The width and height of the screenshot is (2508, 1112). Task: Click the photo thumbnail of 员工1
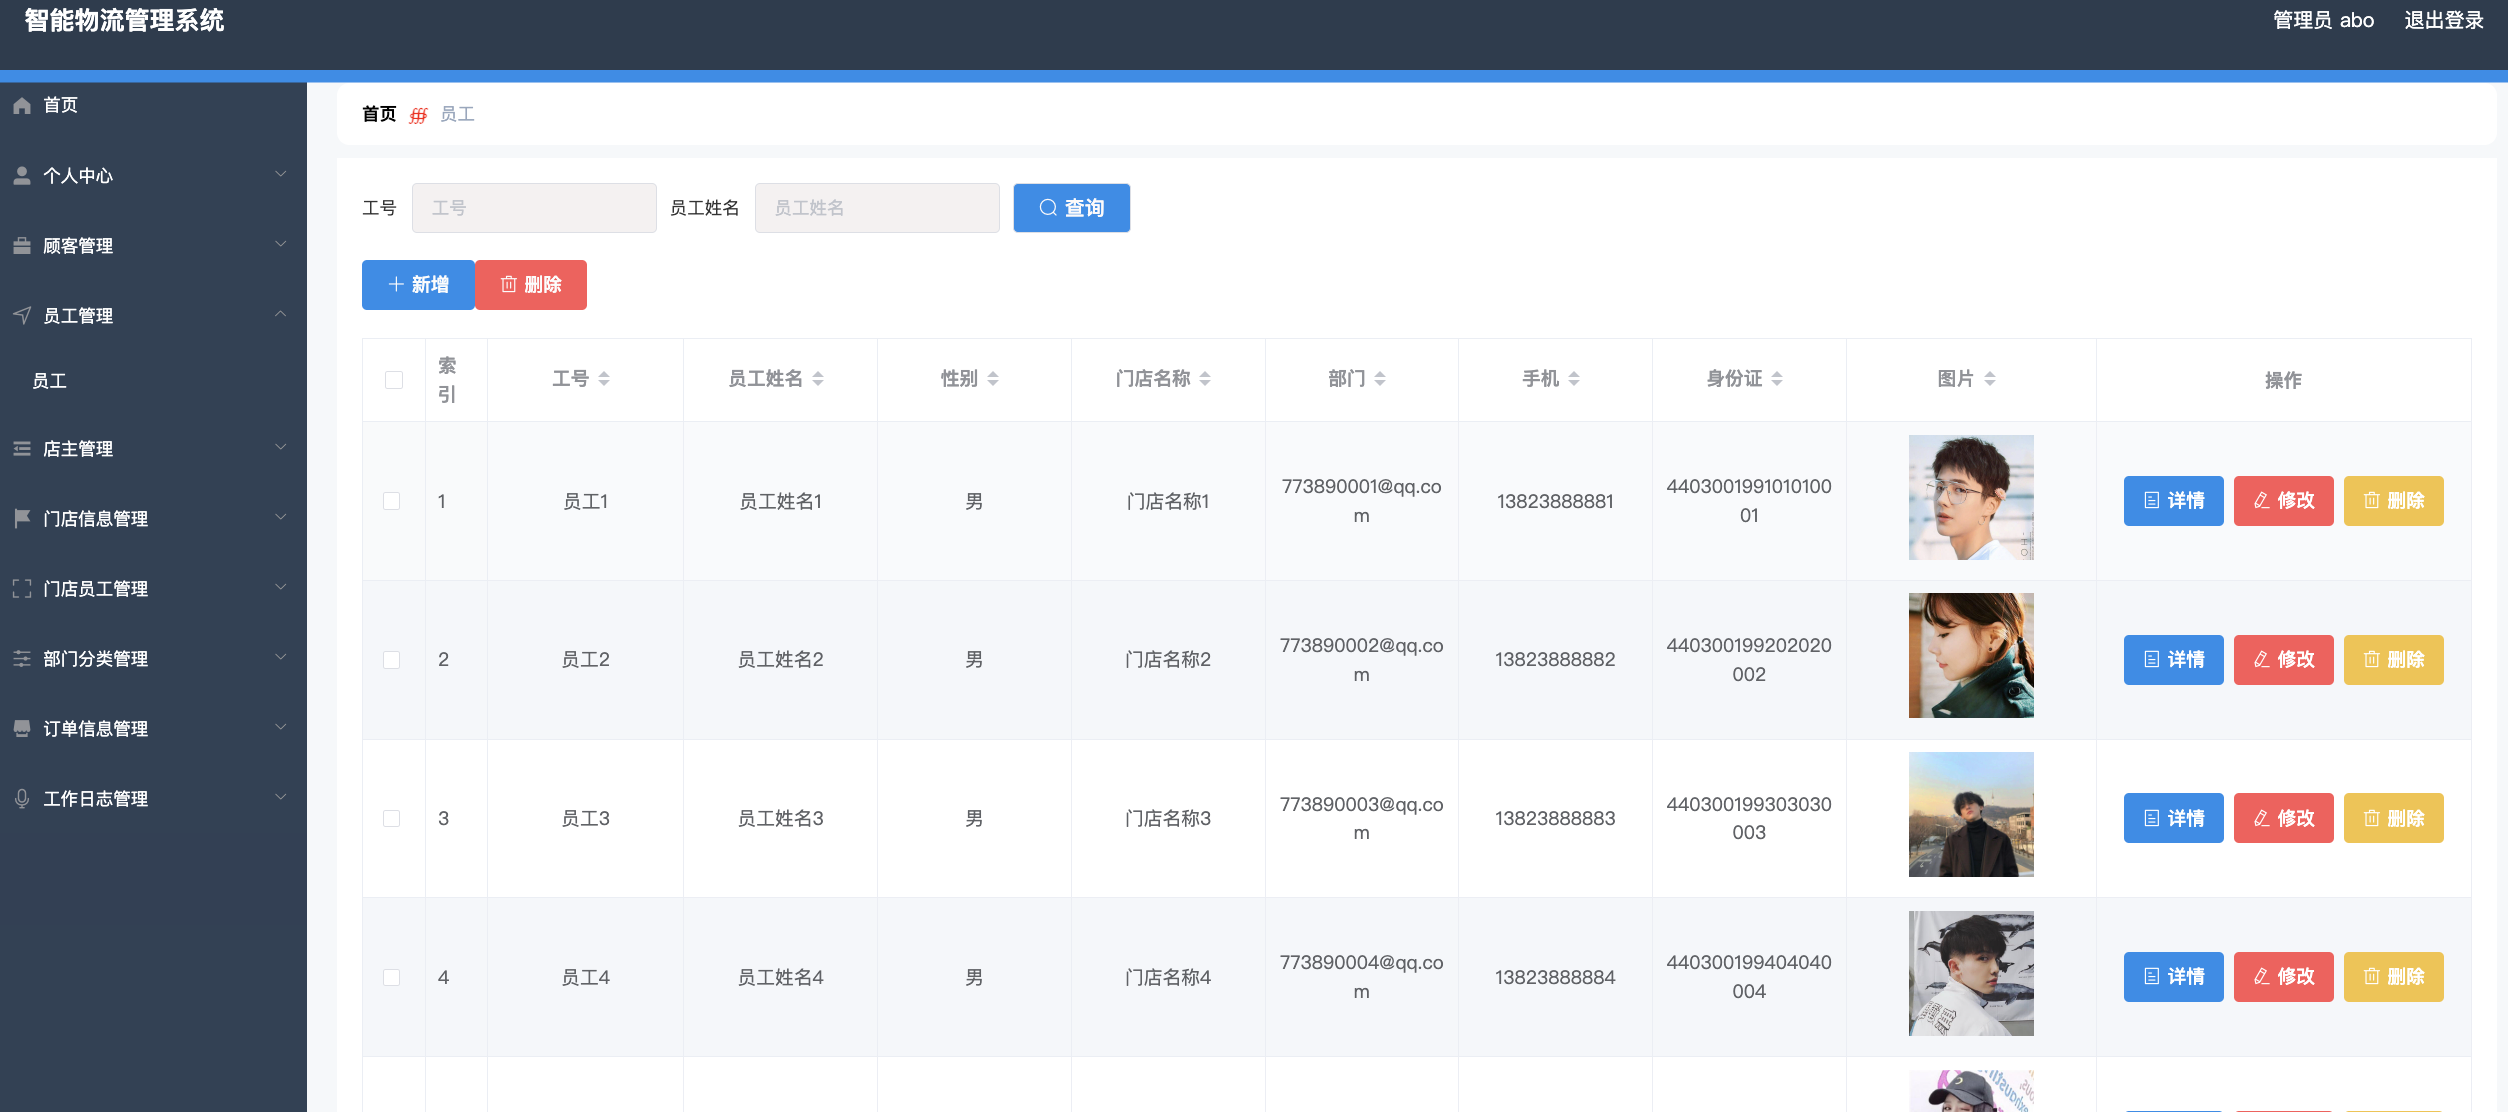(x=1971, y=497)
